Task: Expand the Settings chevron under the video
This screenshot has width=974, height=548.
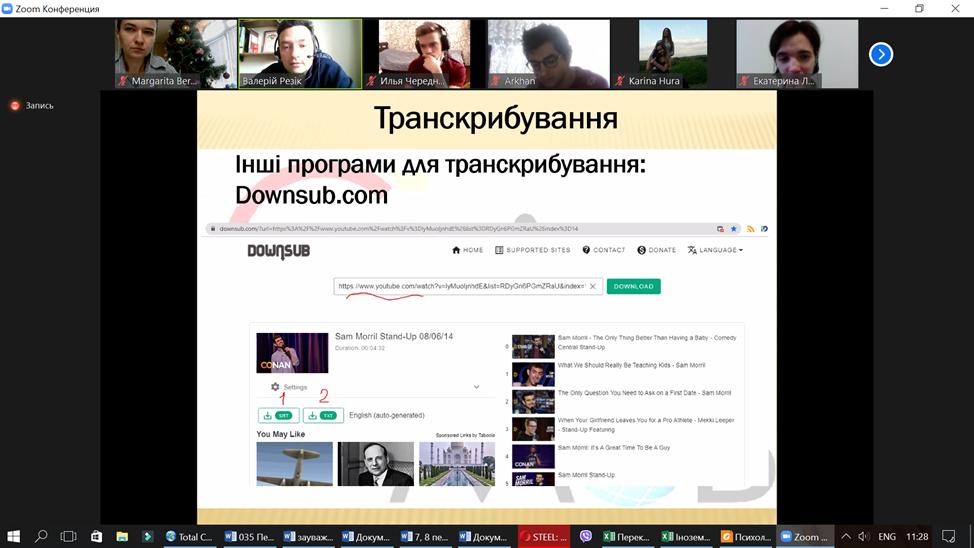Action: 476,387
